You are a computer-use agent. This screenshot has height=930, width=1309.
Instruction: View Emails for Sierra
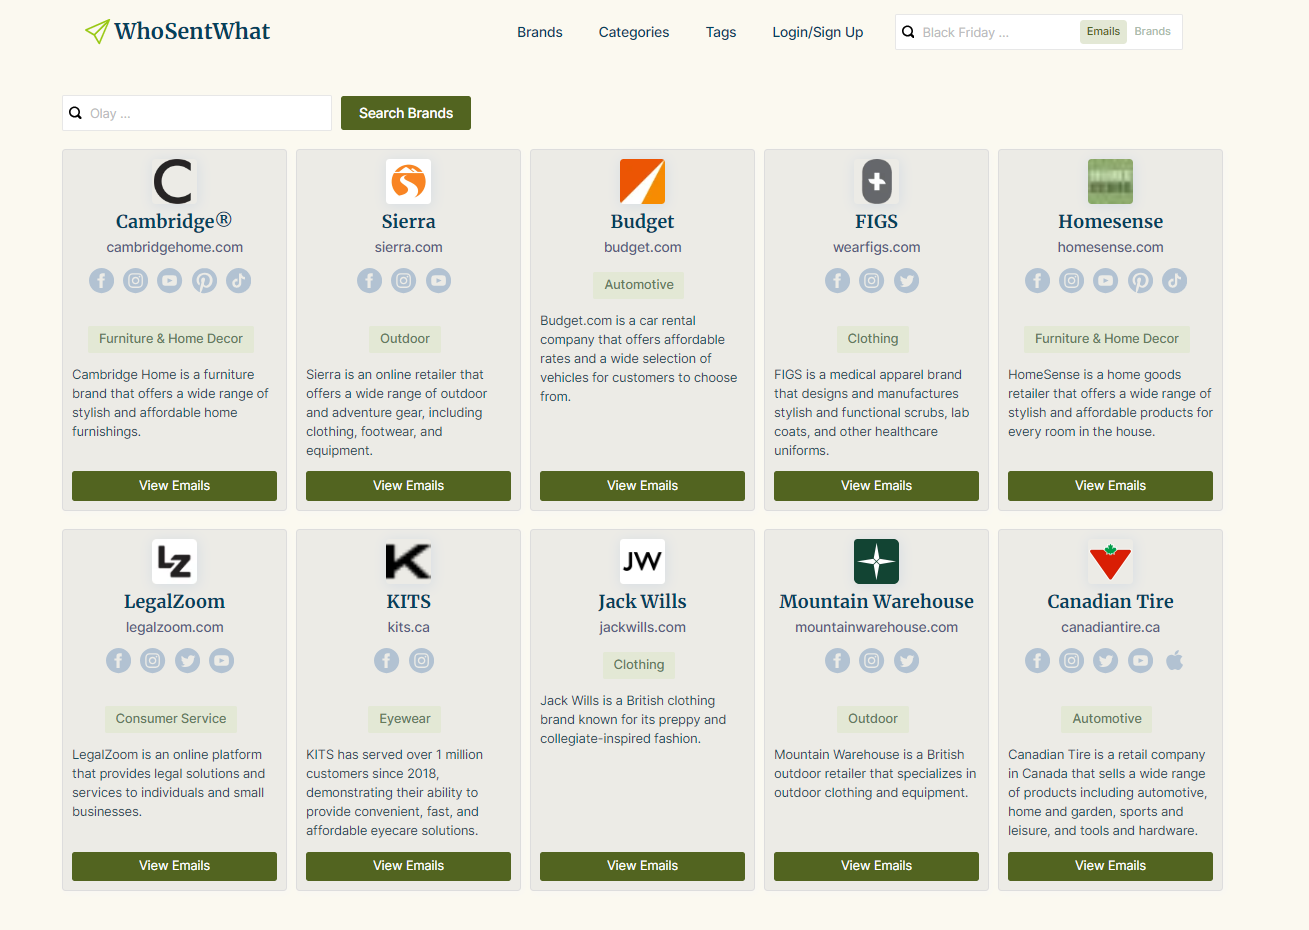click(x=408, y=486)
